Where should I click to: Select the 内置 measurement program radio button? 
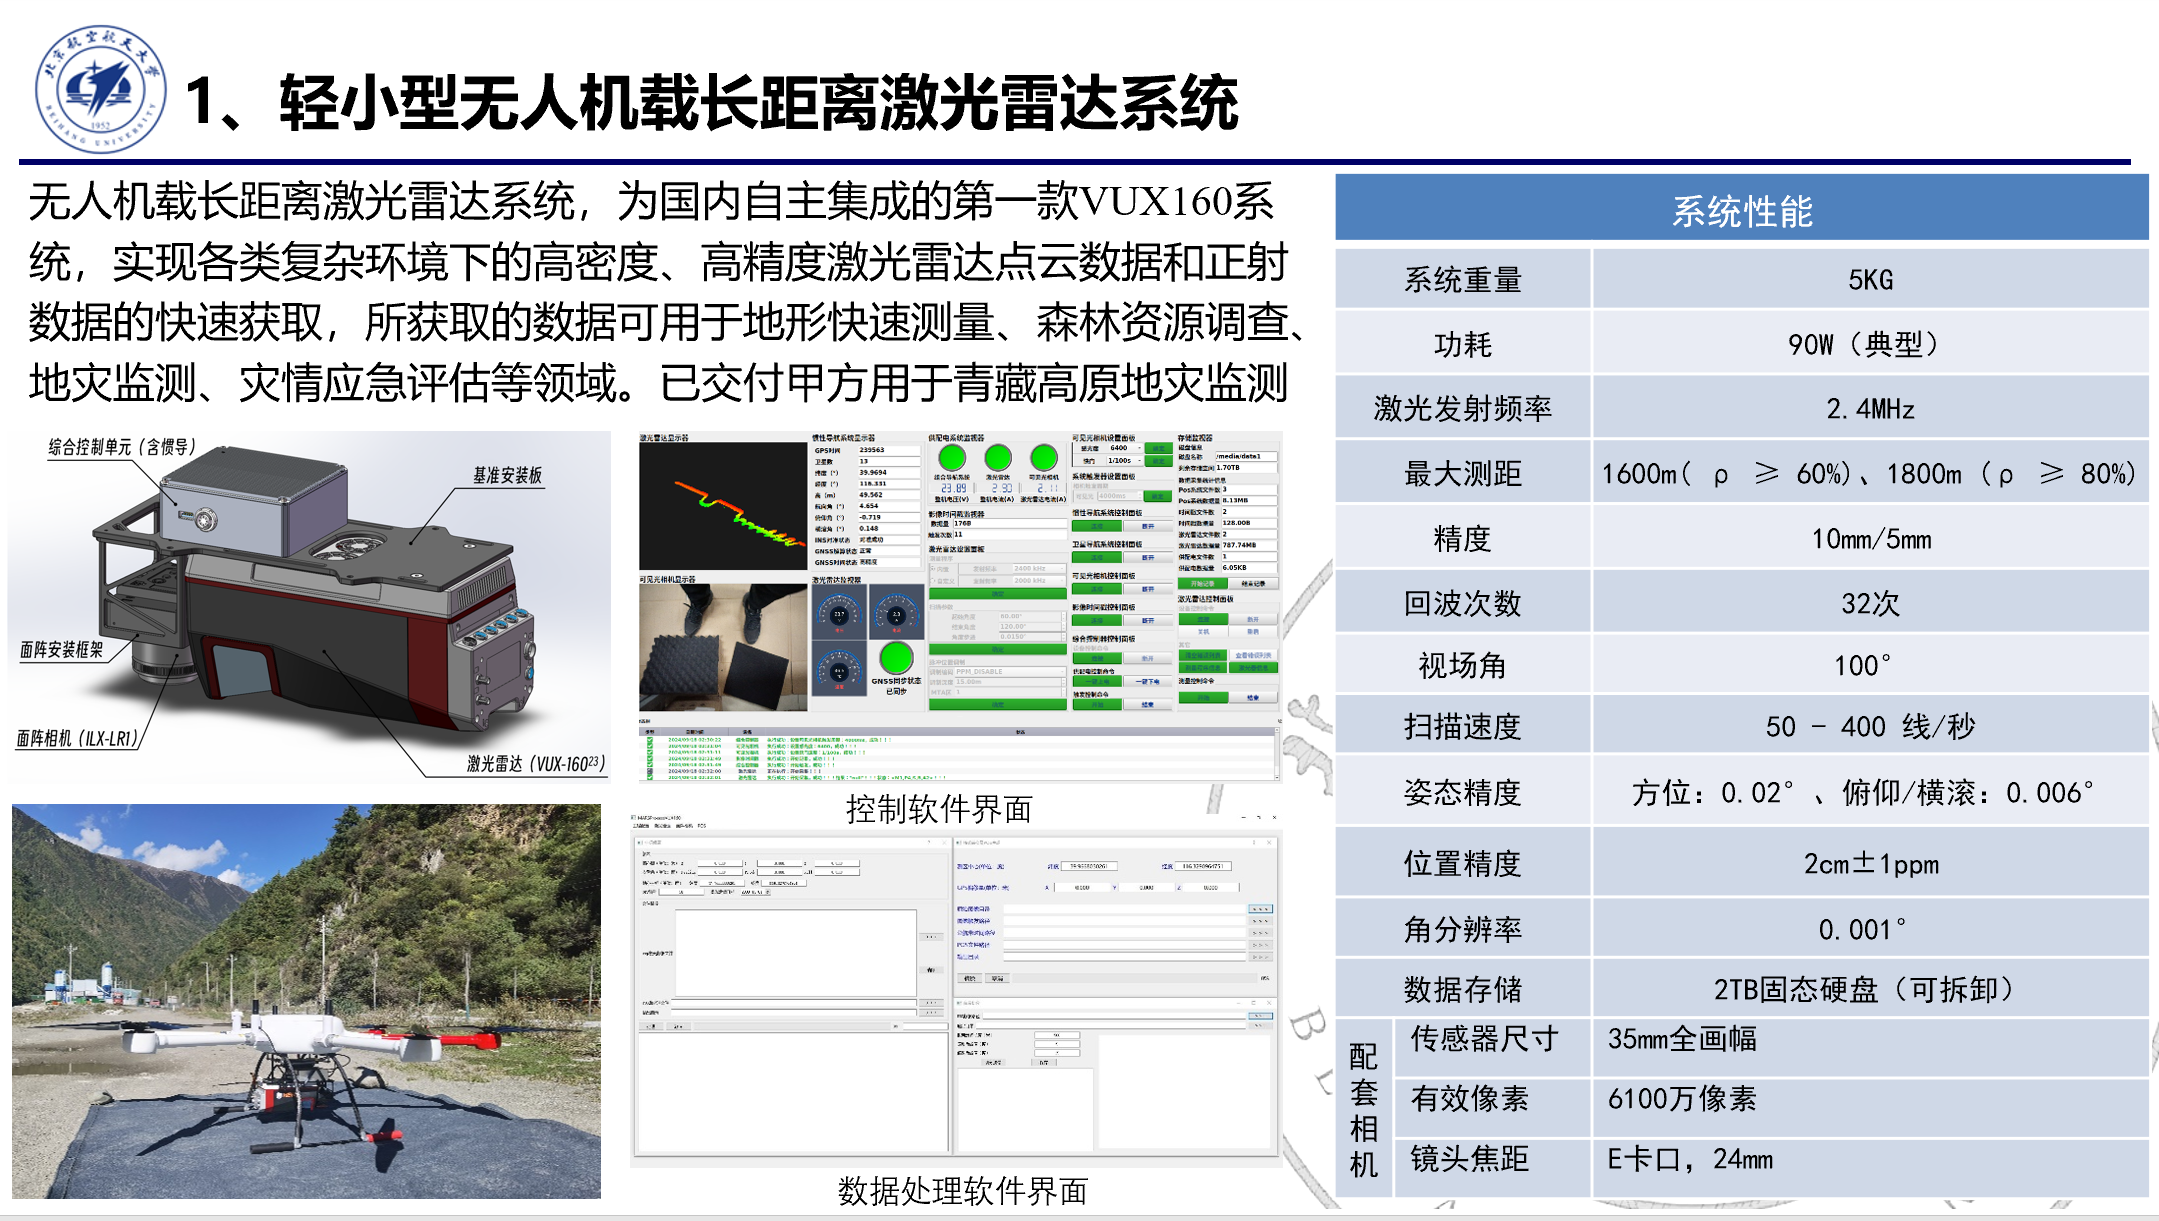(934, 569)
